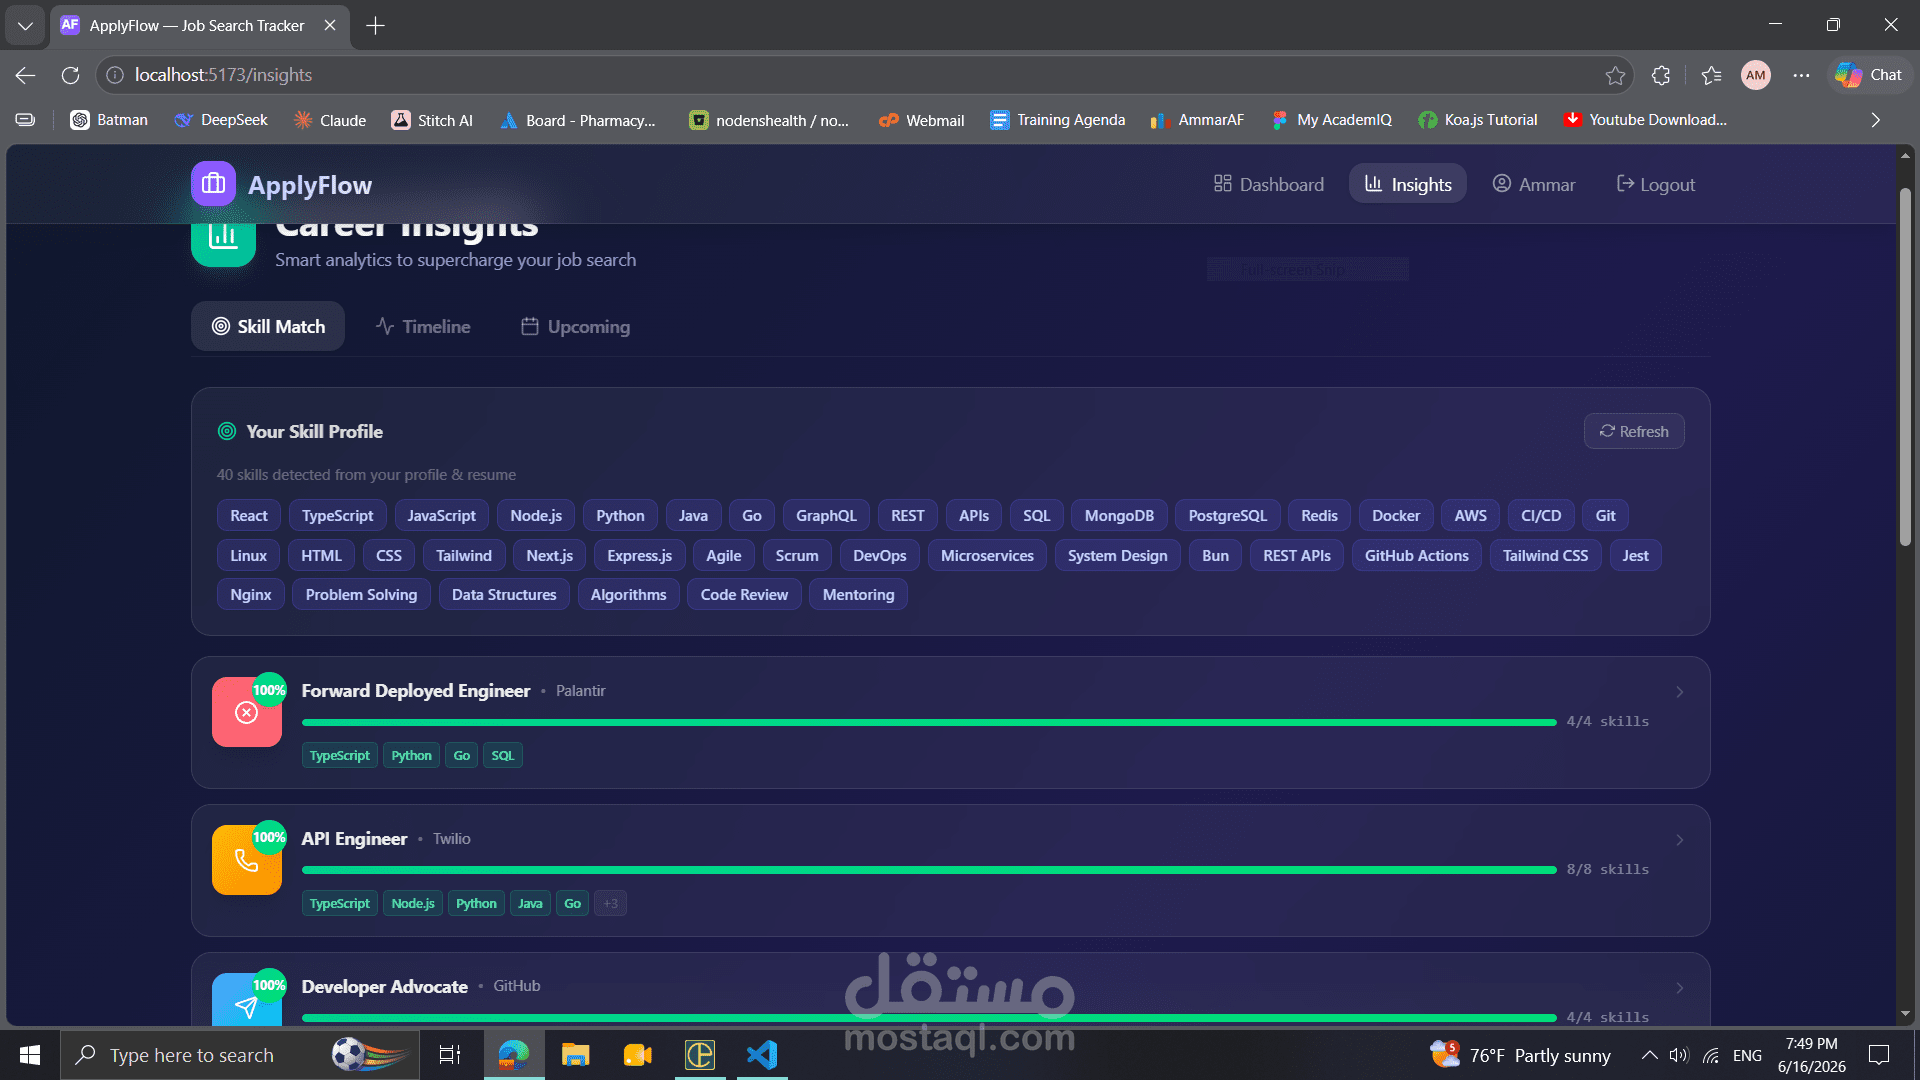Screen dimensions: 1920x1080
Task: Open a new browser tab
Action: [x=375, y=26]
